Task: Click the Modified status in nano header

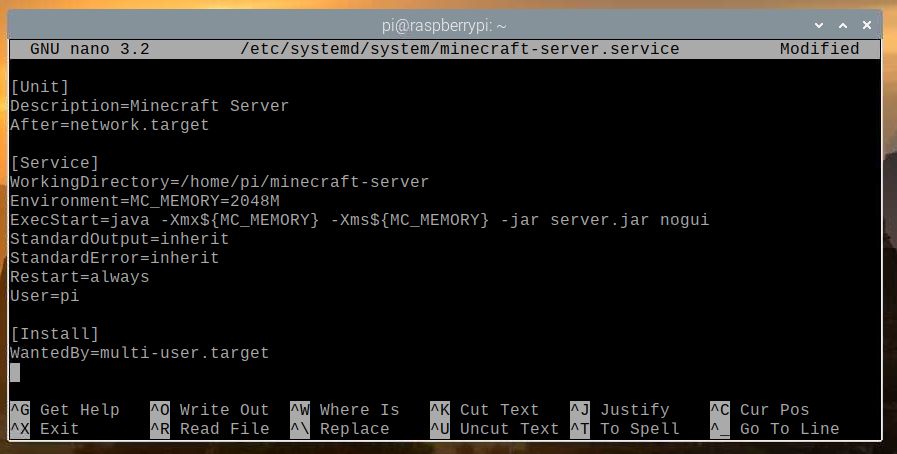Action: 819,48
